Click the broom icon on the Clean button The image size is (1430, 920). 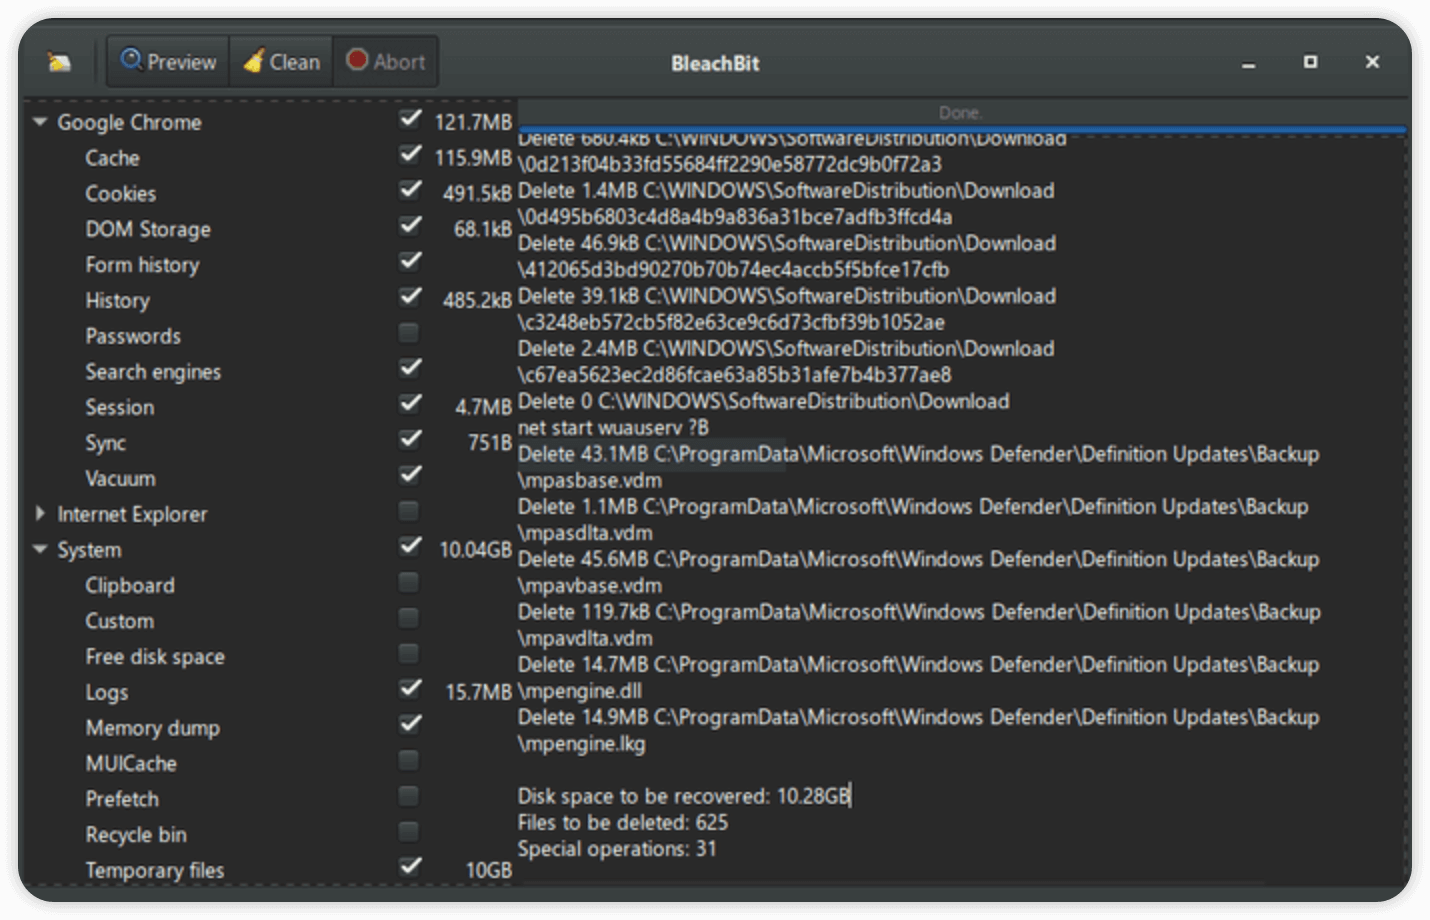pyautogui.click(x=254, y=61)
